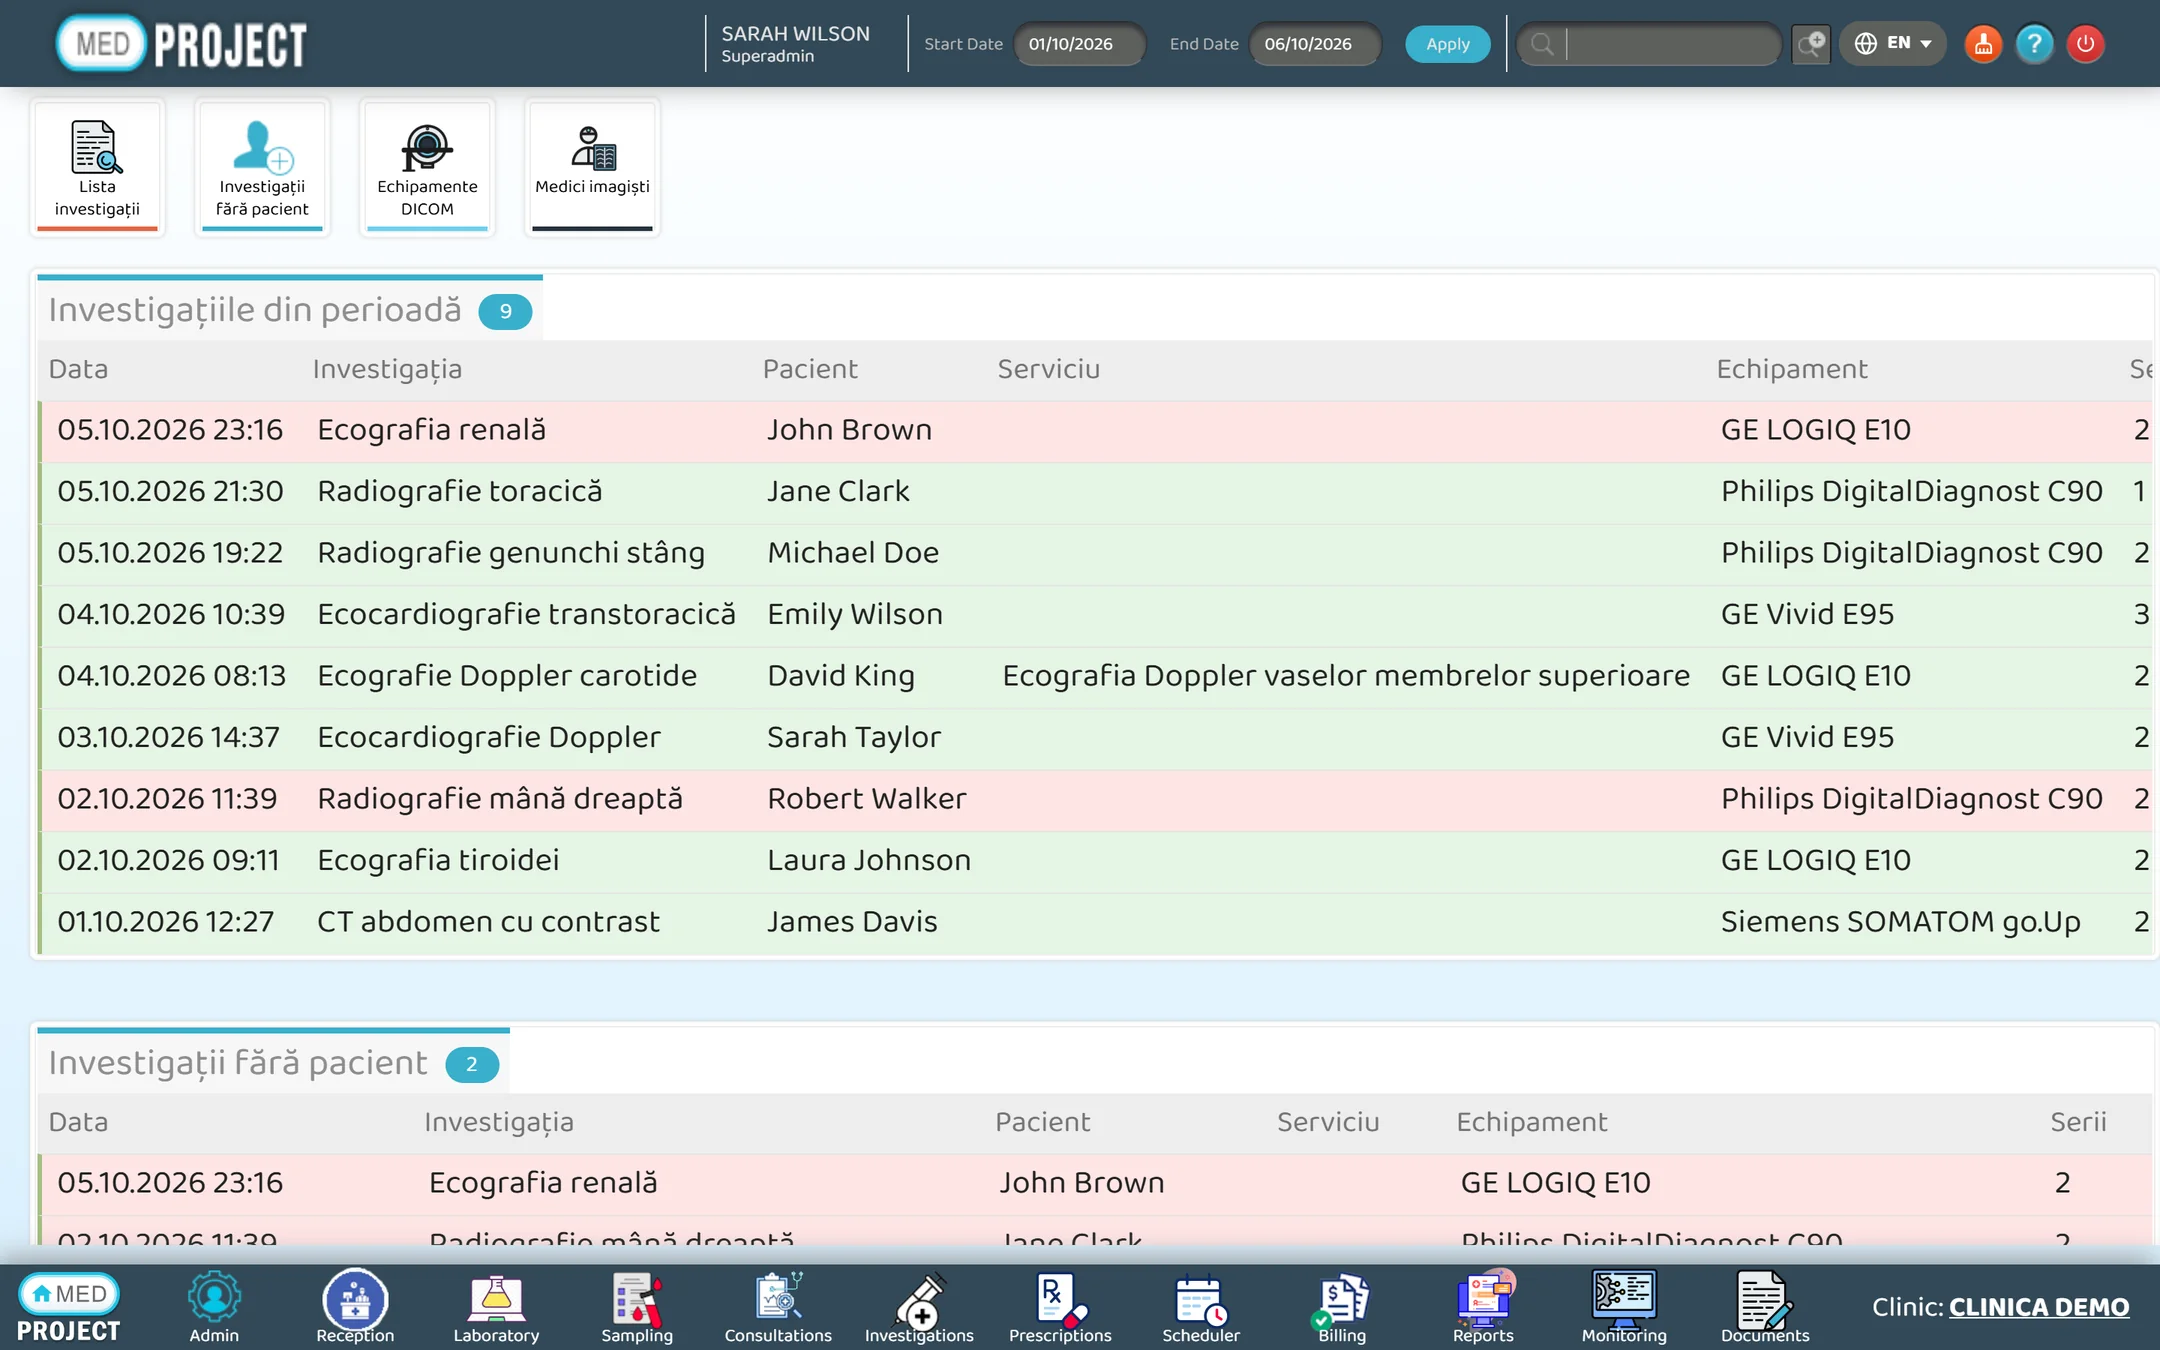Sort by Data column in upper table
Screen dimensions: 2160x1350
coord(78,369)
